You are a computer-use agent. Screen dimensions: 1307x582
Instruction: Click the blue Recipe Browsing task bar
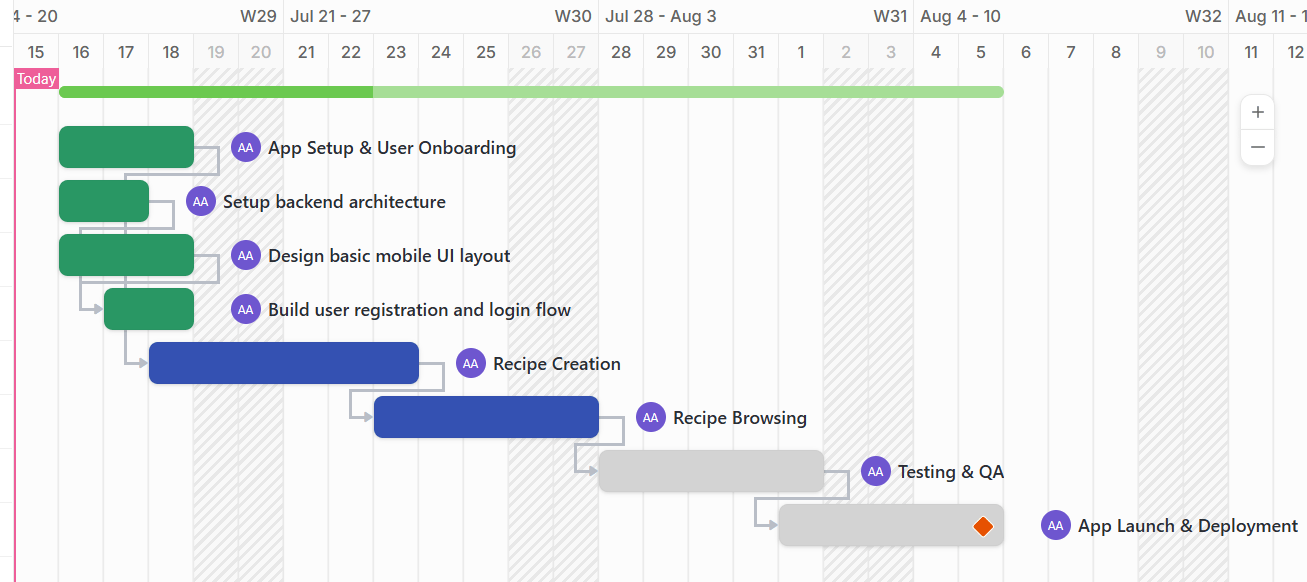tap(486, 417)
